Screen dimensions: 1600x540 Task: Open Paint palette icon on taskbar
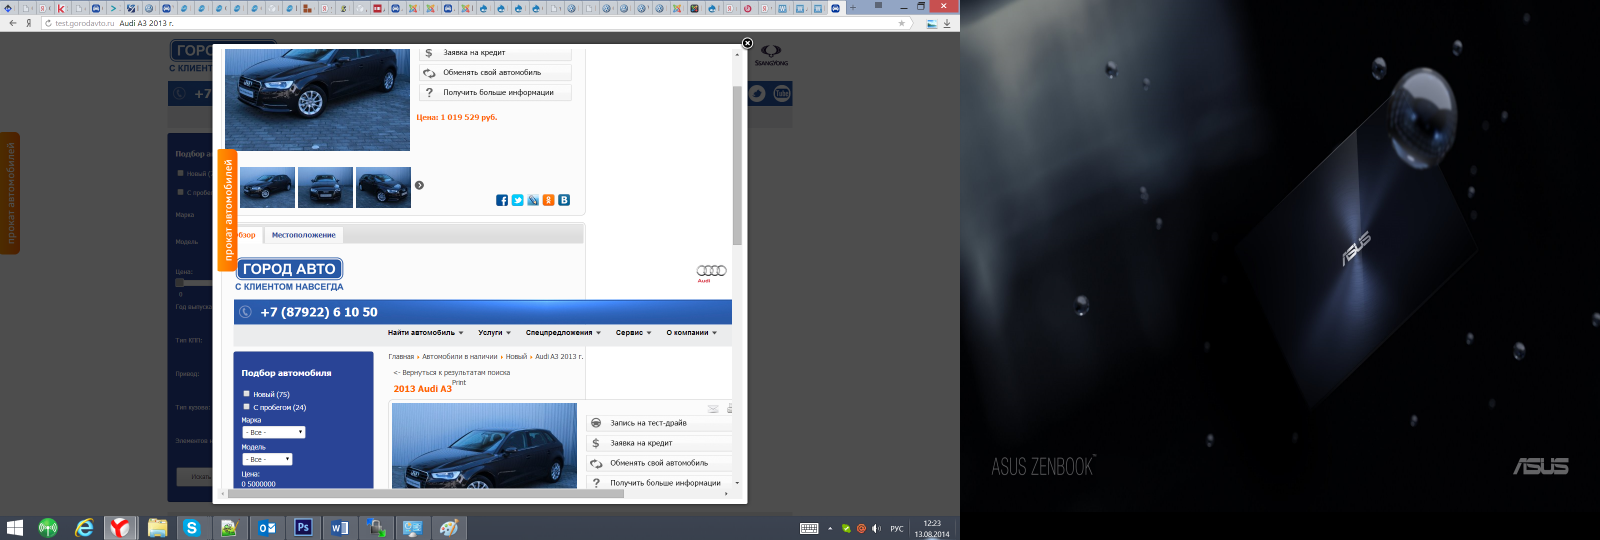point(449,527)
